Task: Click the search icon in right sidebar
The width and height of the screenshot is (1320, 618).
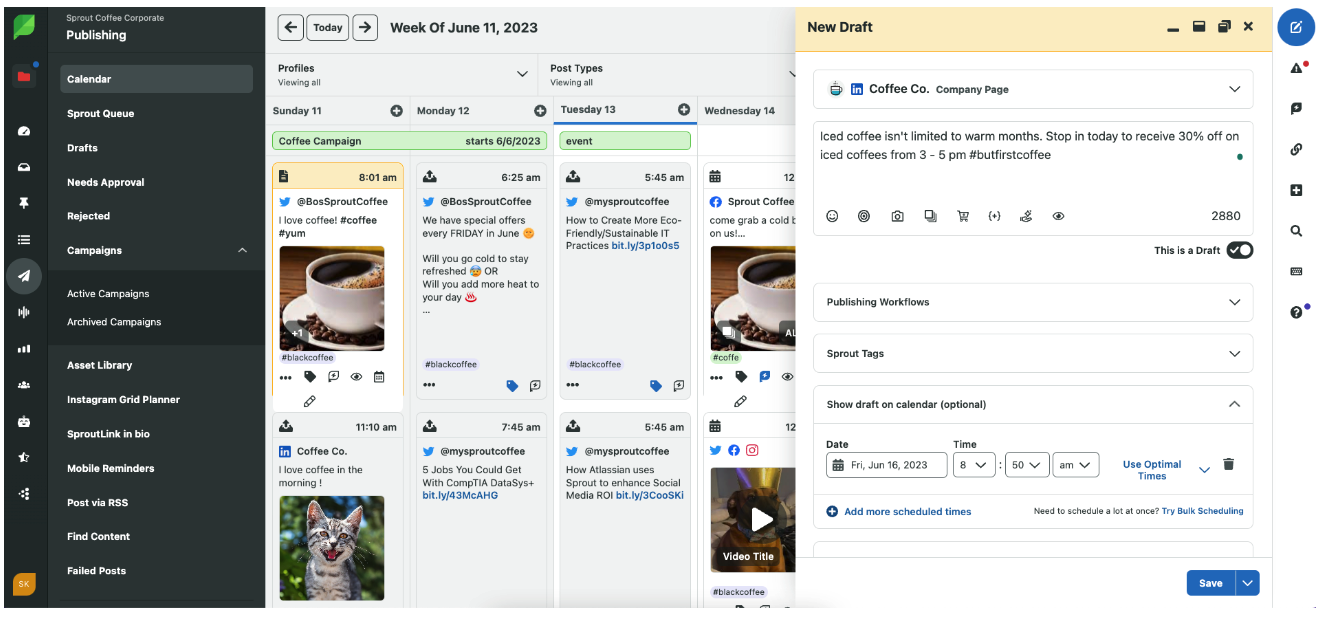Action: [x=1296, y=231]
